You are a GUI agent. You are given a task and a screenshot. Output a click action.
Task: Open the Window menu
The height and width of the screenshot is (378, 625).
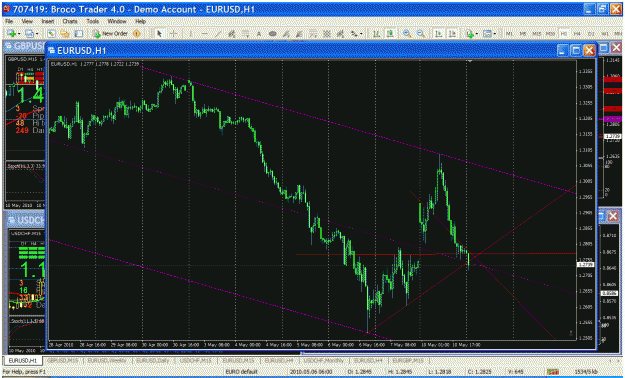point(117,21)
